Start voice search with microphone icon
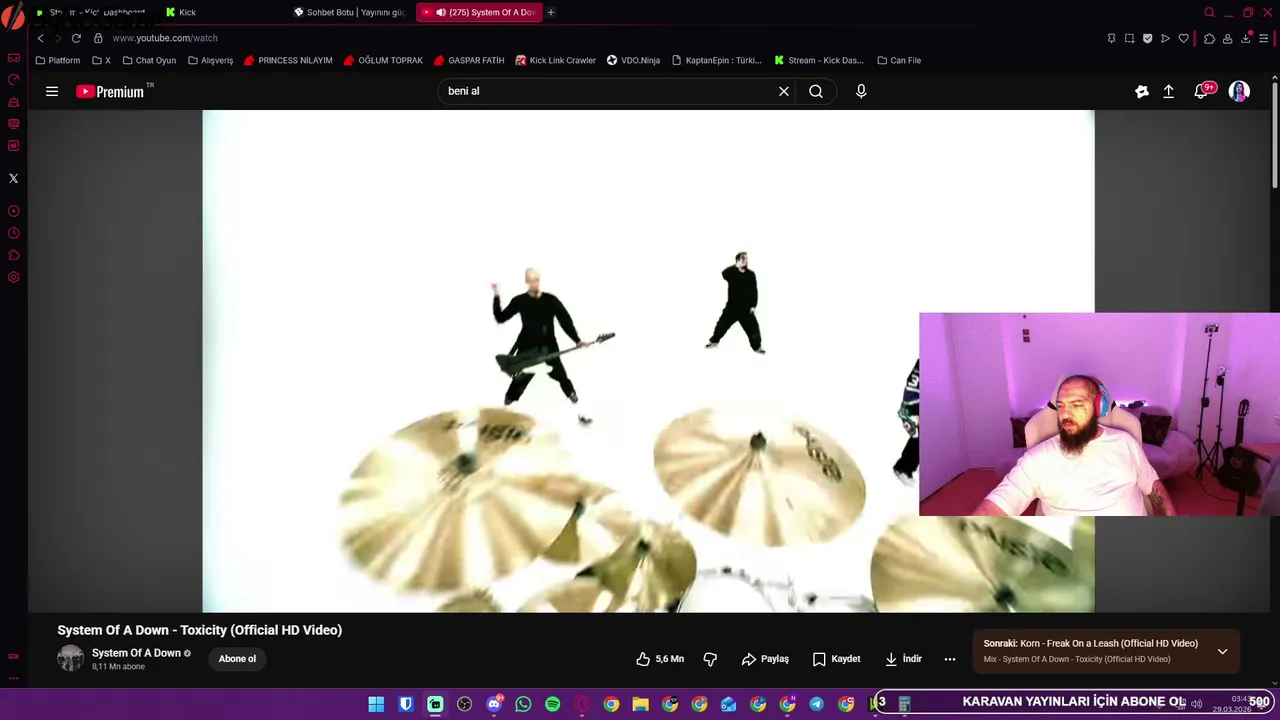The image size is (1280, 720). [x=861, y=91]
